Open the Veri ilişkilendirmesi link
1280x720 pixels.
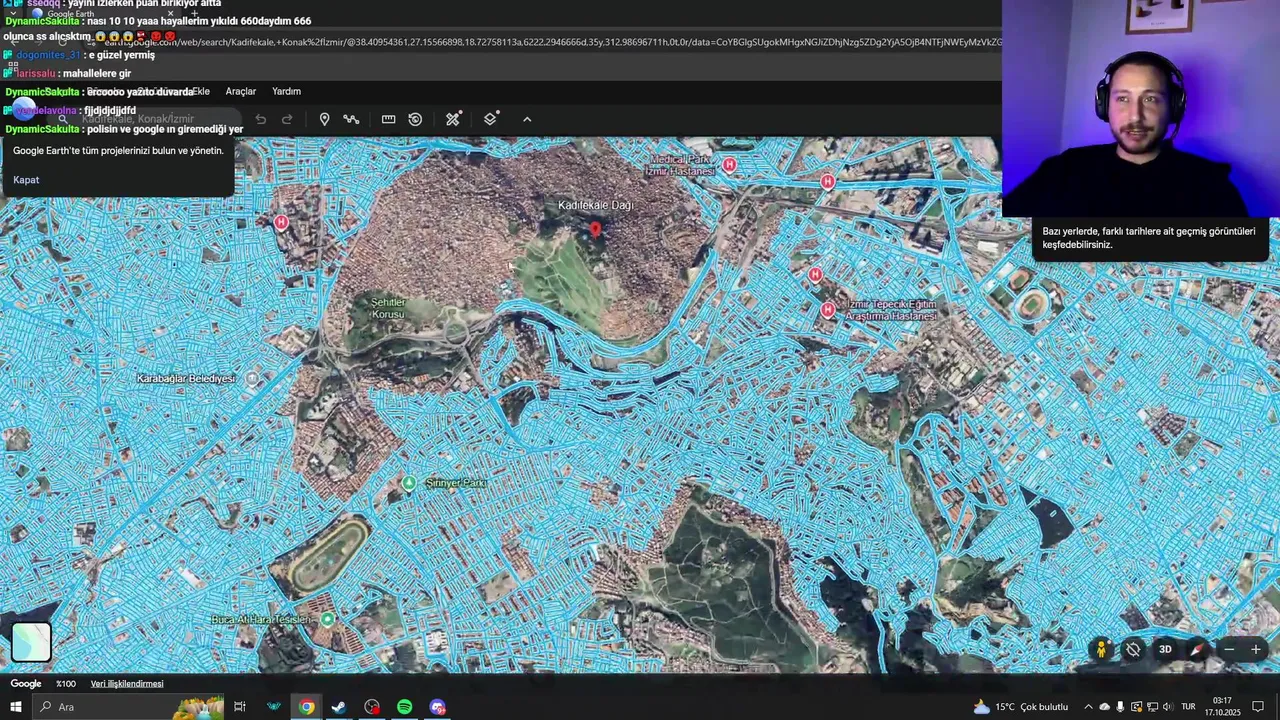tap(127, 684)
